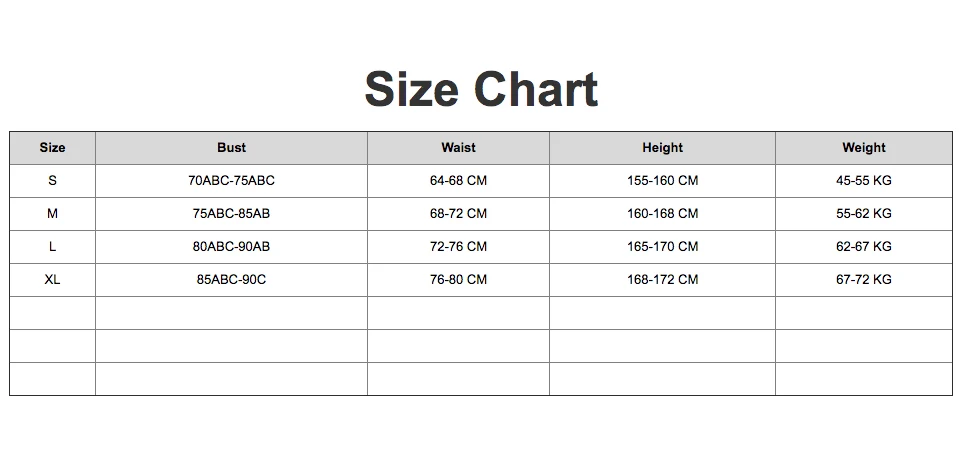
Task: Click the 72-76 CM waist cell
Action: [x=458, y=247]
